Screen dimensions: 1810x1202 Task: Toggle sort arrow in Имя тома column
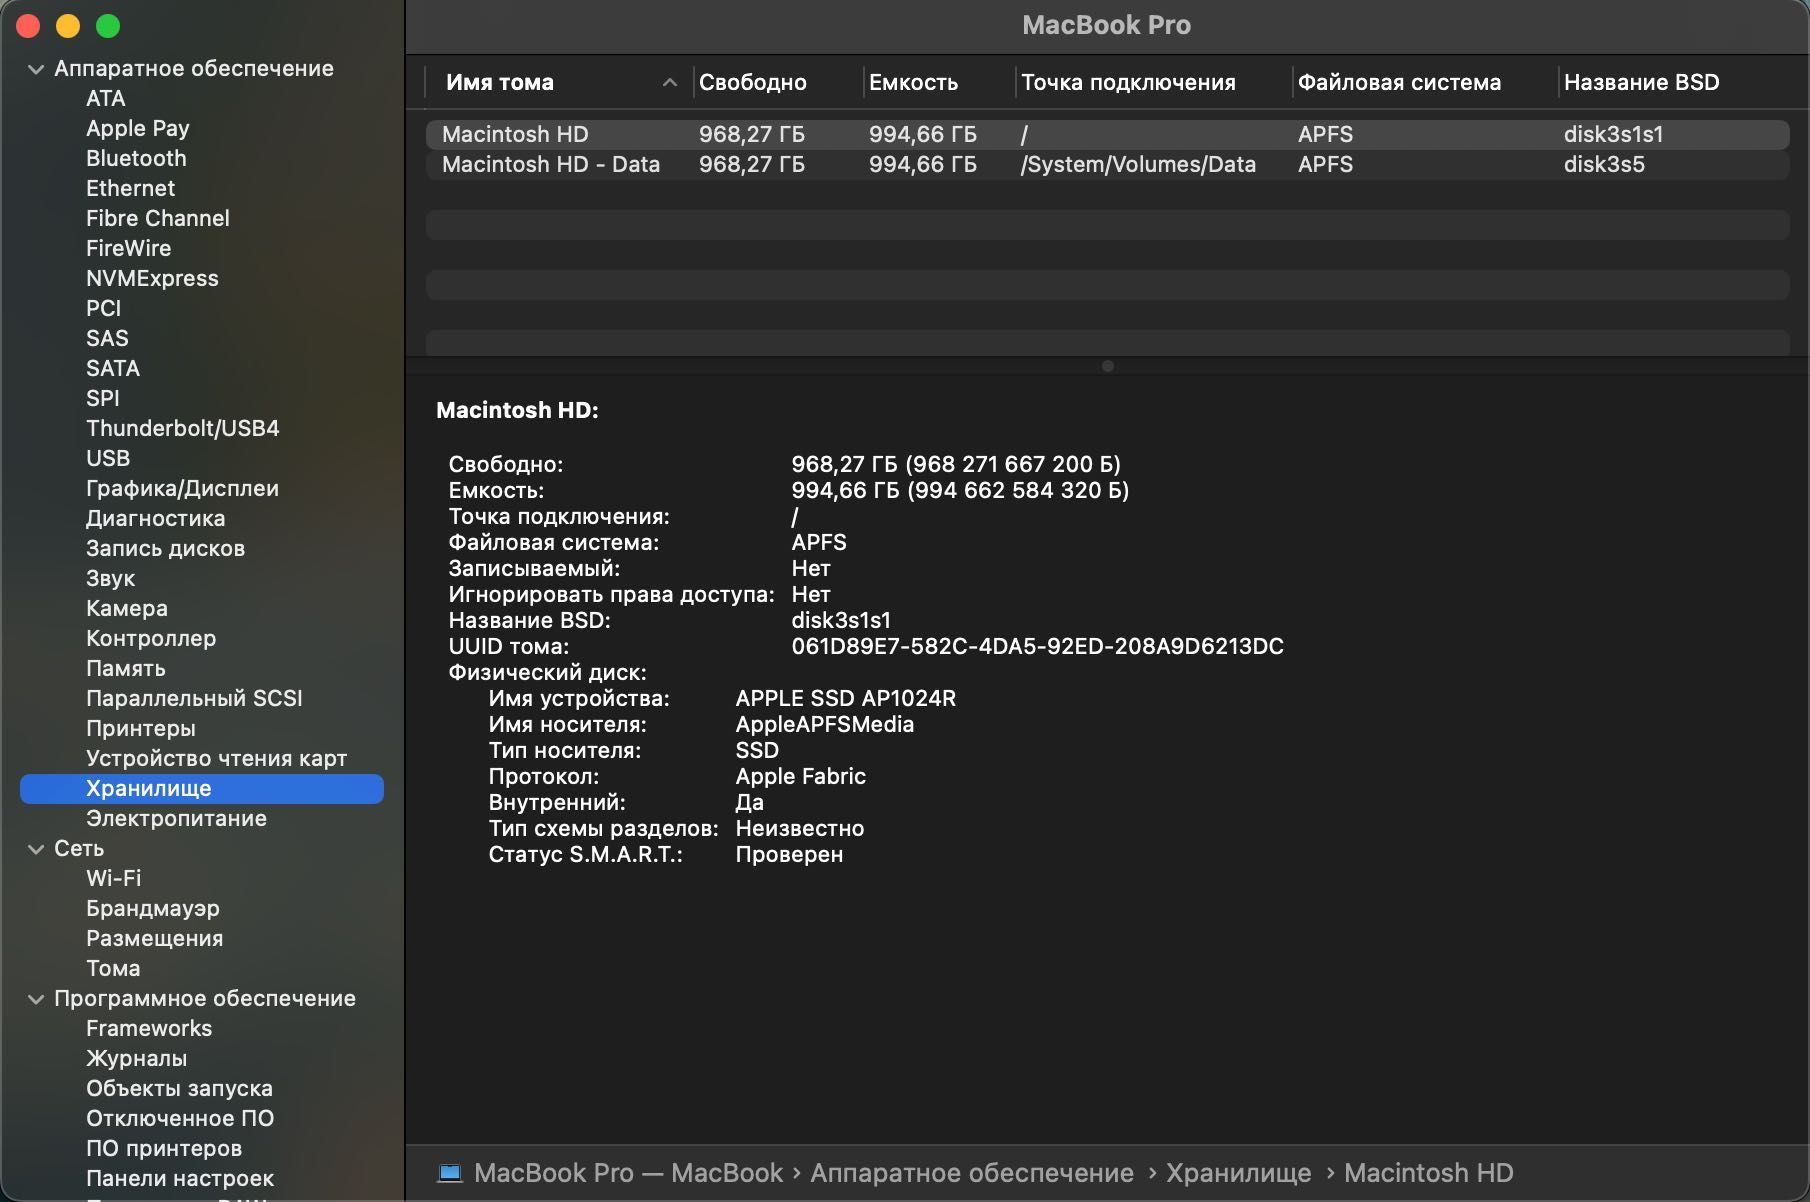click(x=670, y=83)
